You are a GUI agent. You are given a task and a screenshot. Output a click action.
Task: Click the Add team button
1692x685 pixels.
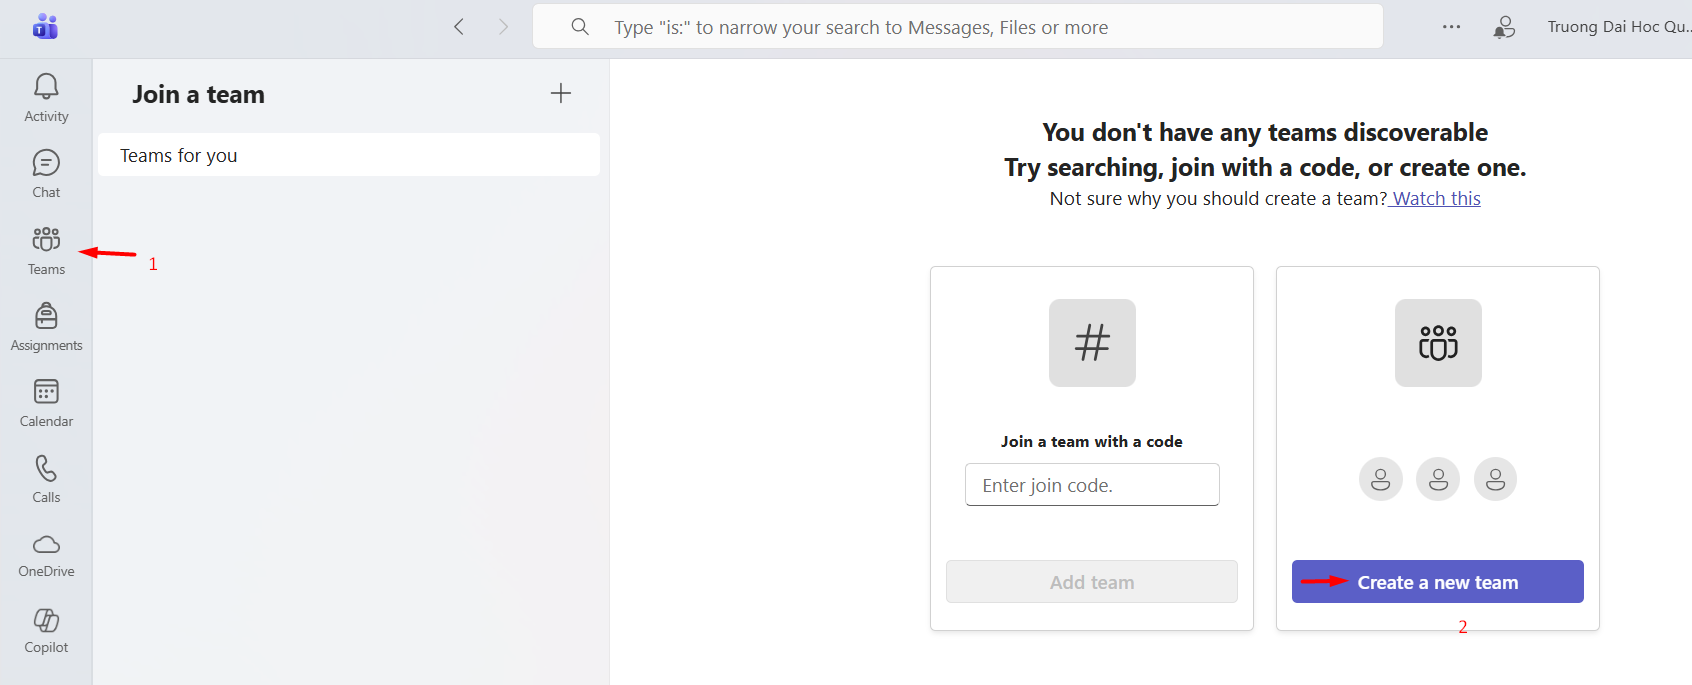1091,582
